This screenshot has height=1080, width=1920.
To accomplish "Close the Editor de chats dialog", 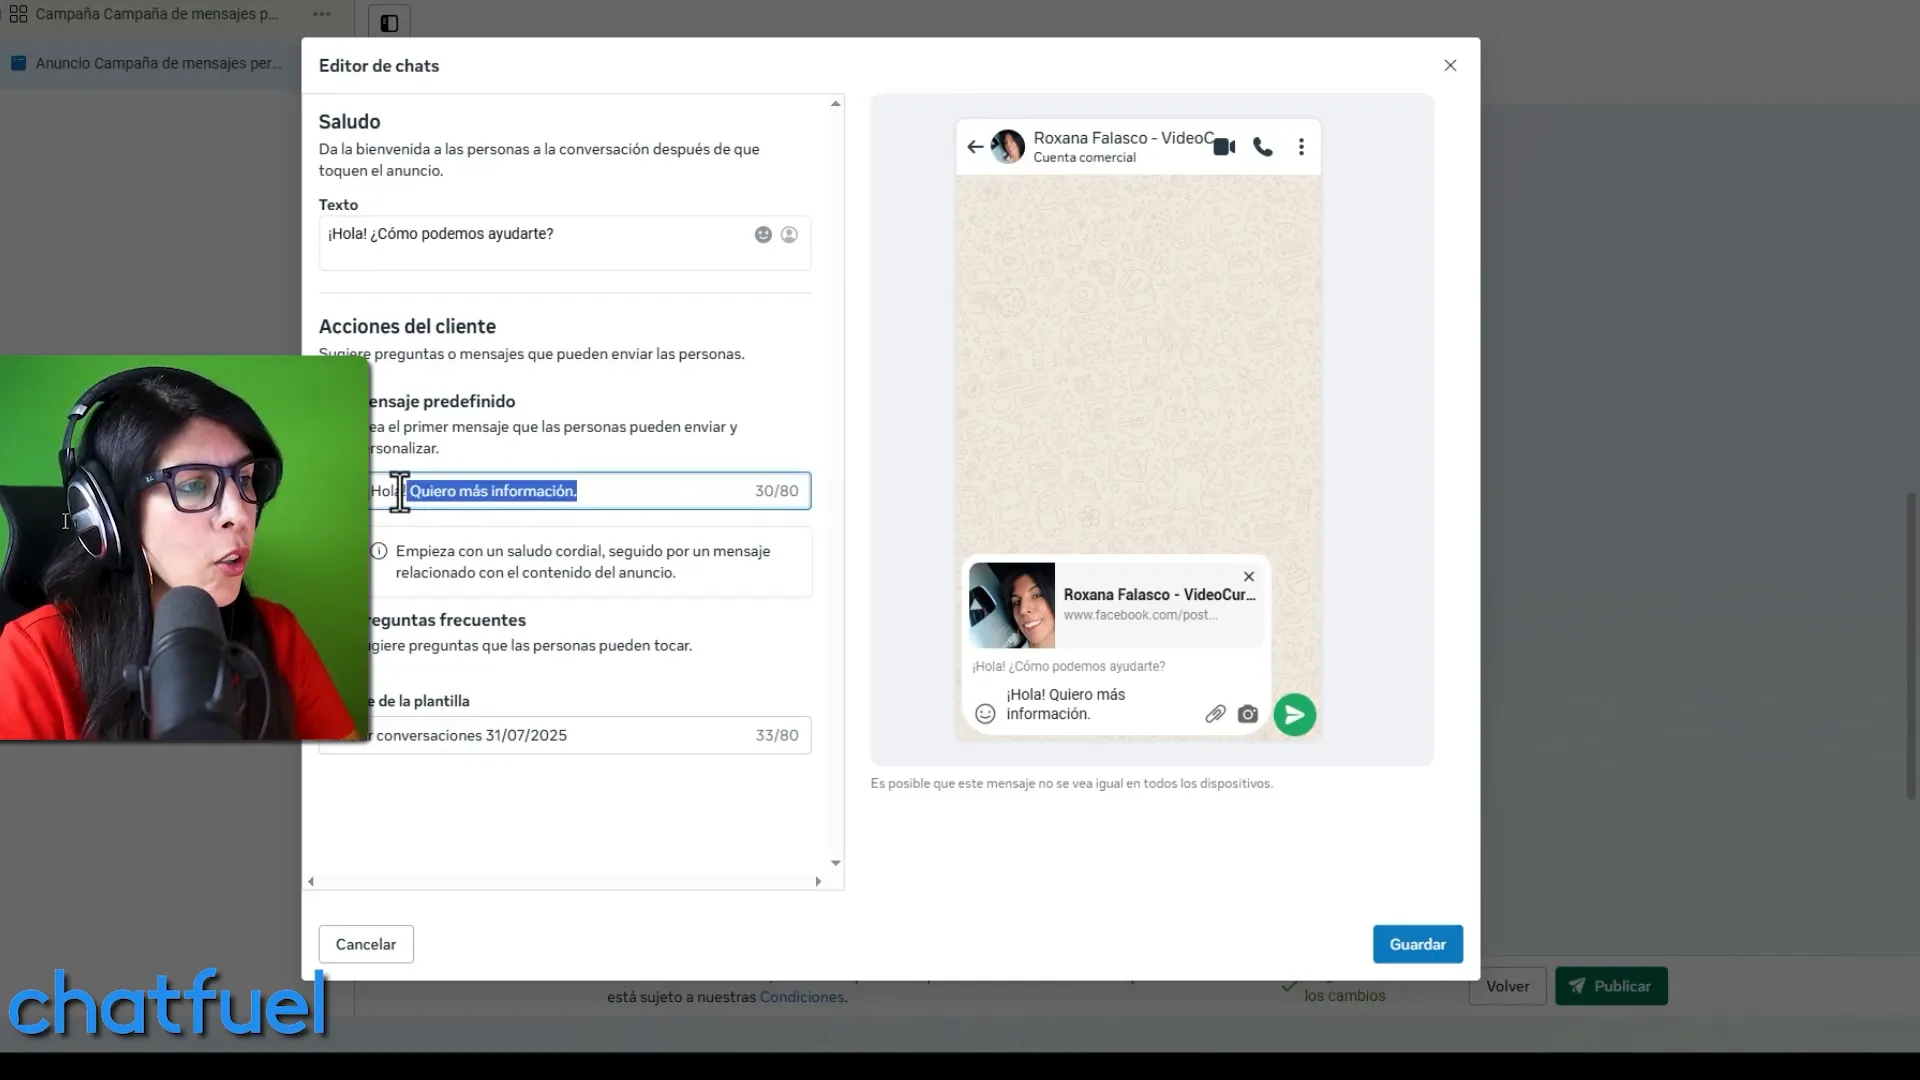I will (1450, 65).
